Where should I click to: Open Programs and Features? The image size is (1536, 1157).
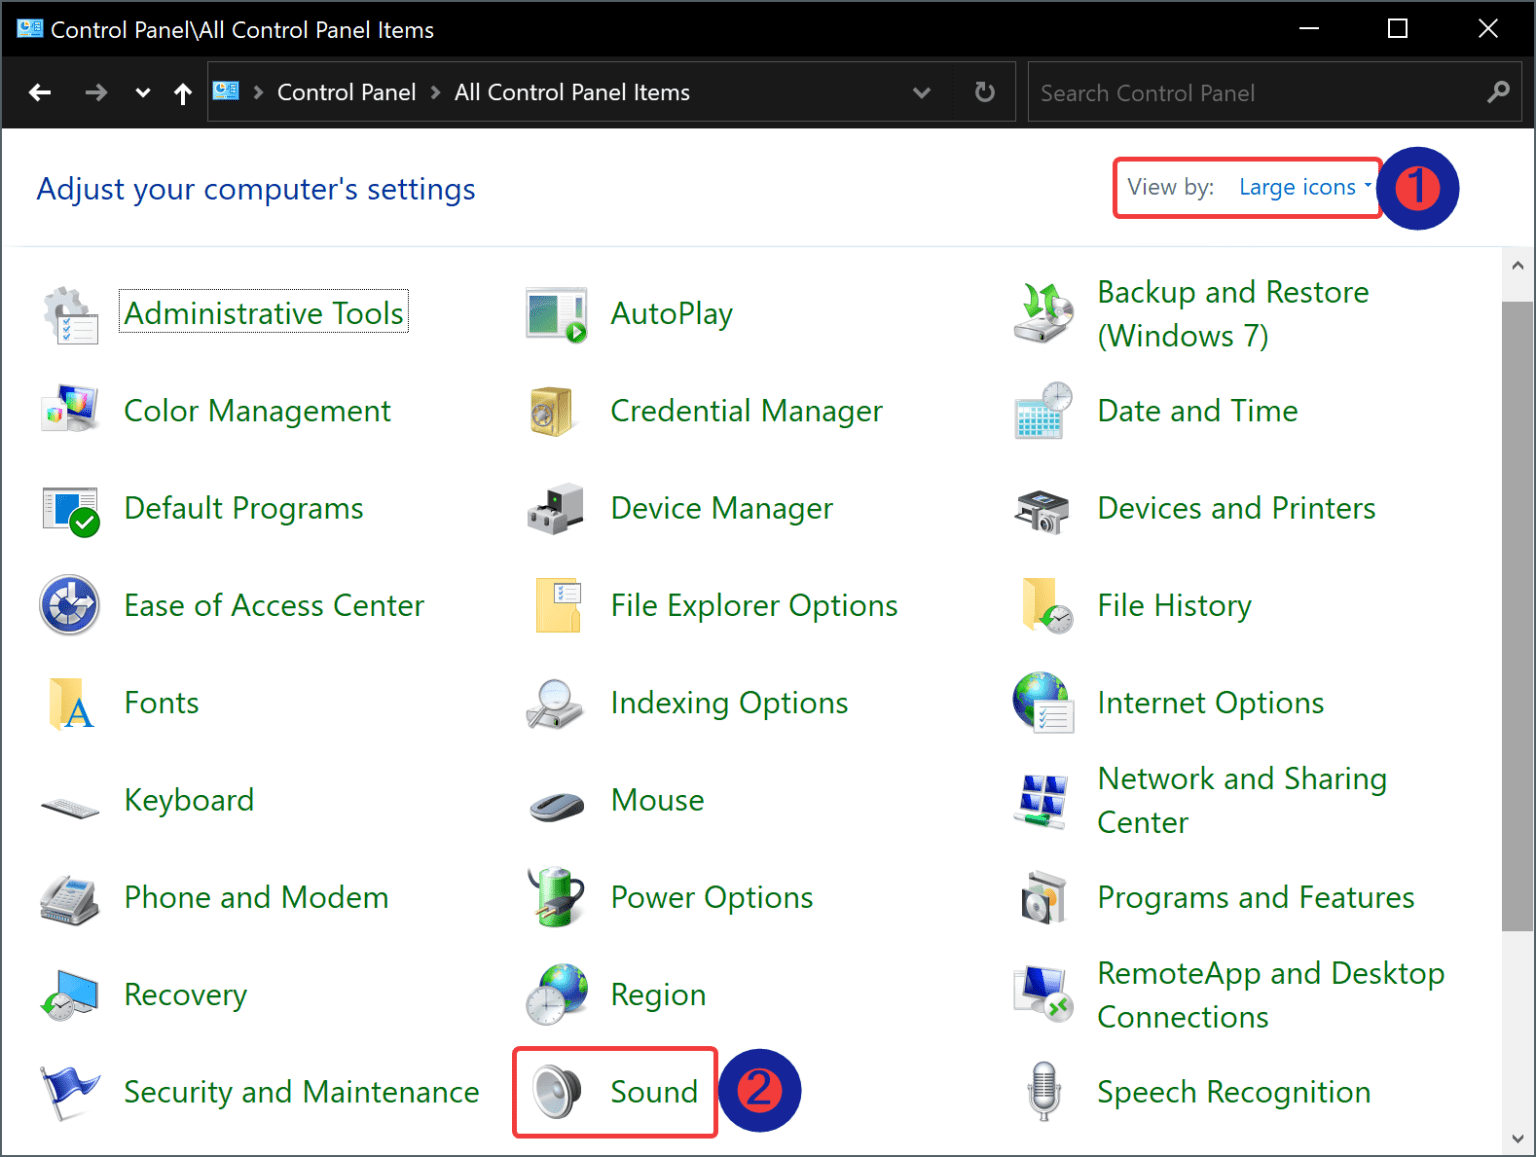(1255, 897)
